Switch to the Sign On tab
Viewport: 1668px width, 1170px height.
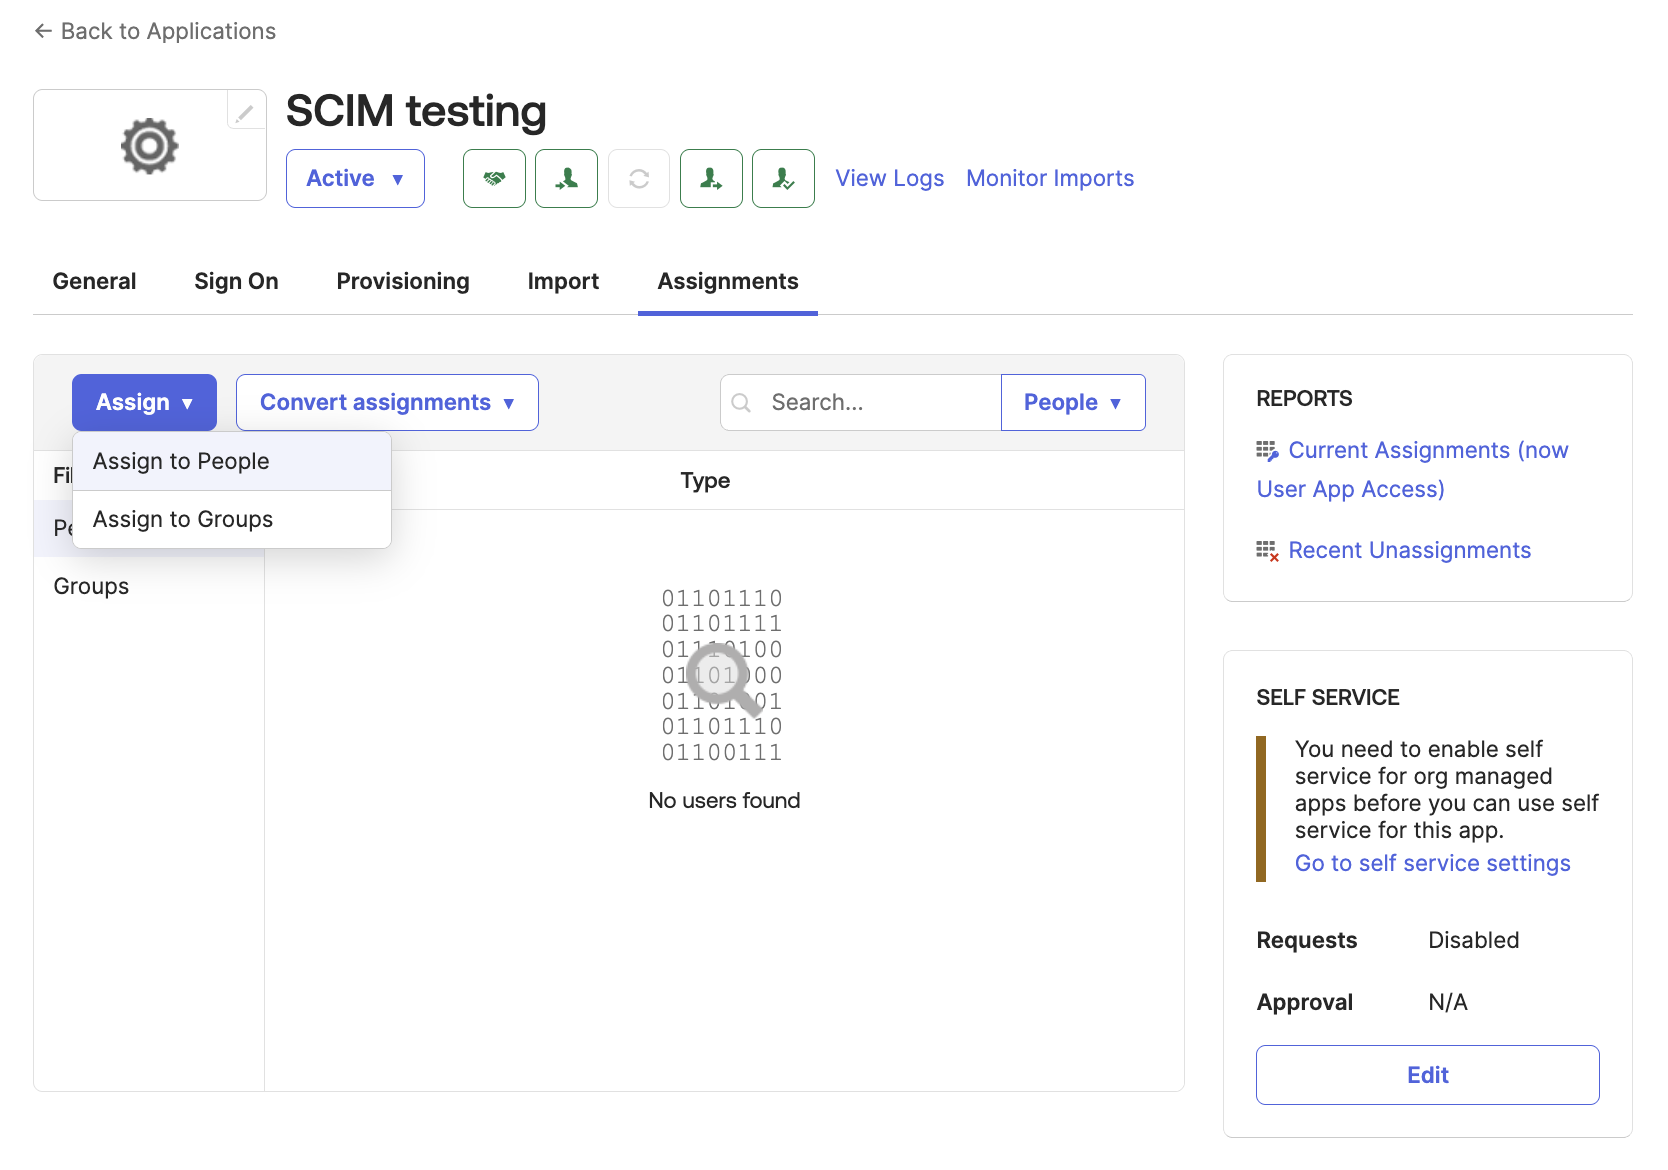236,282
